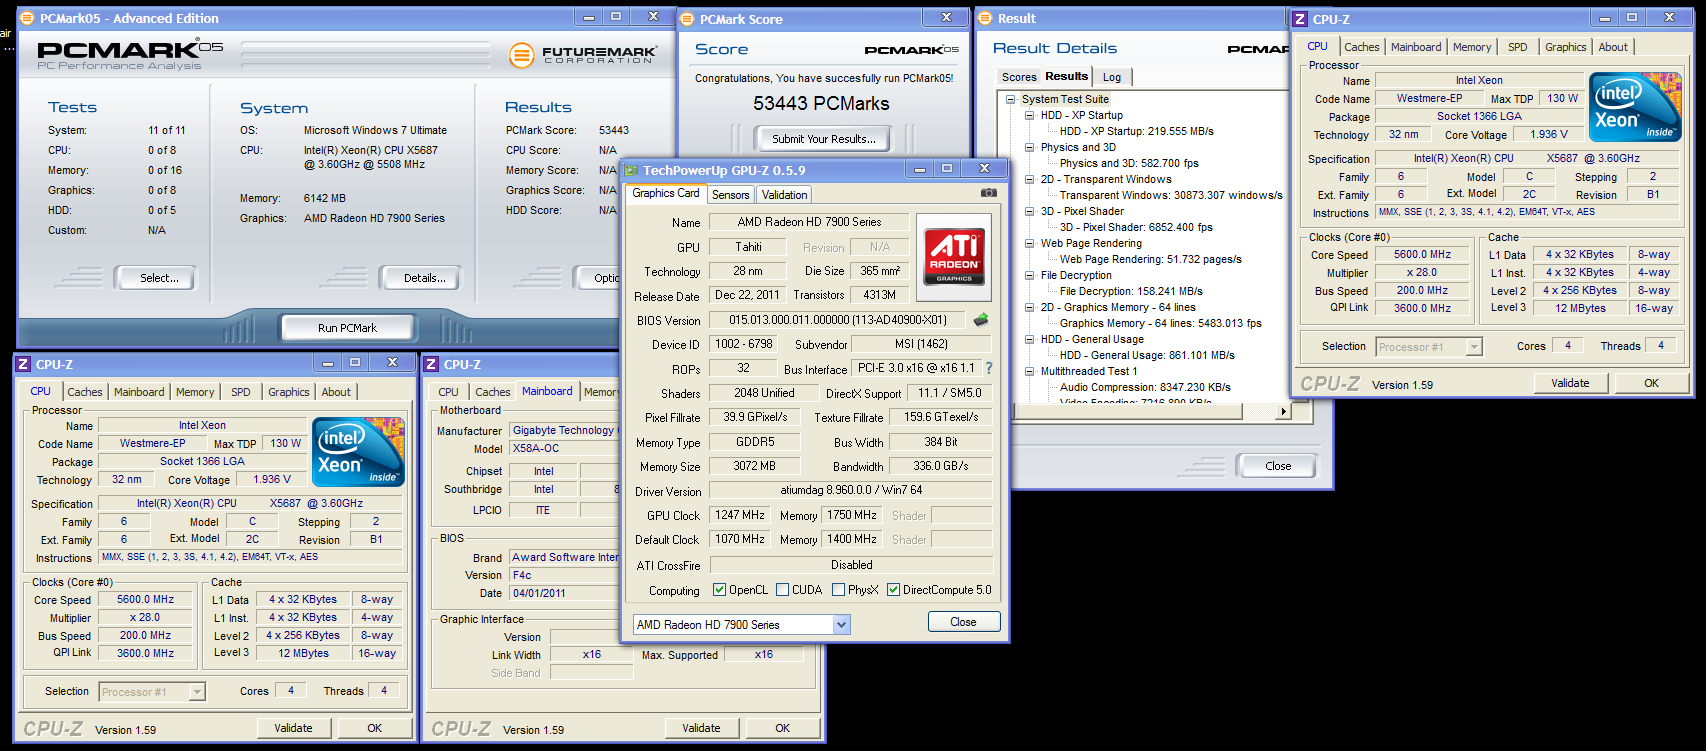Click the Z icon of the lower-left CPU-Z window

tap(23, 364)
